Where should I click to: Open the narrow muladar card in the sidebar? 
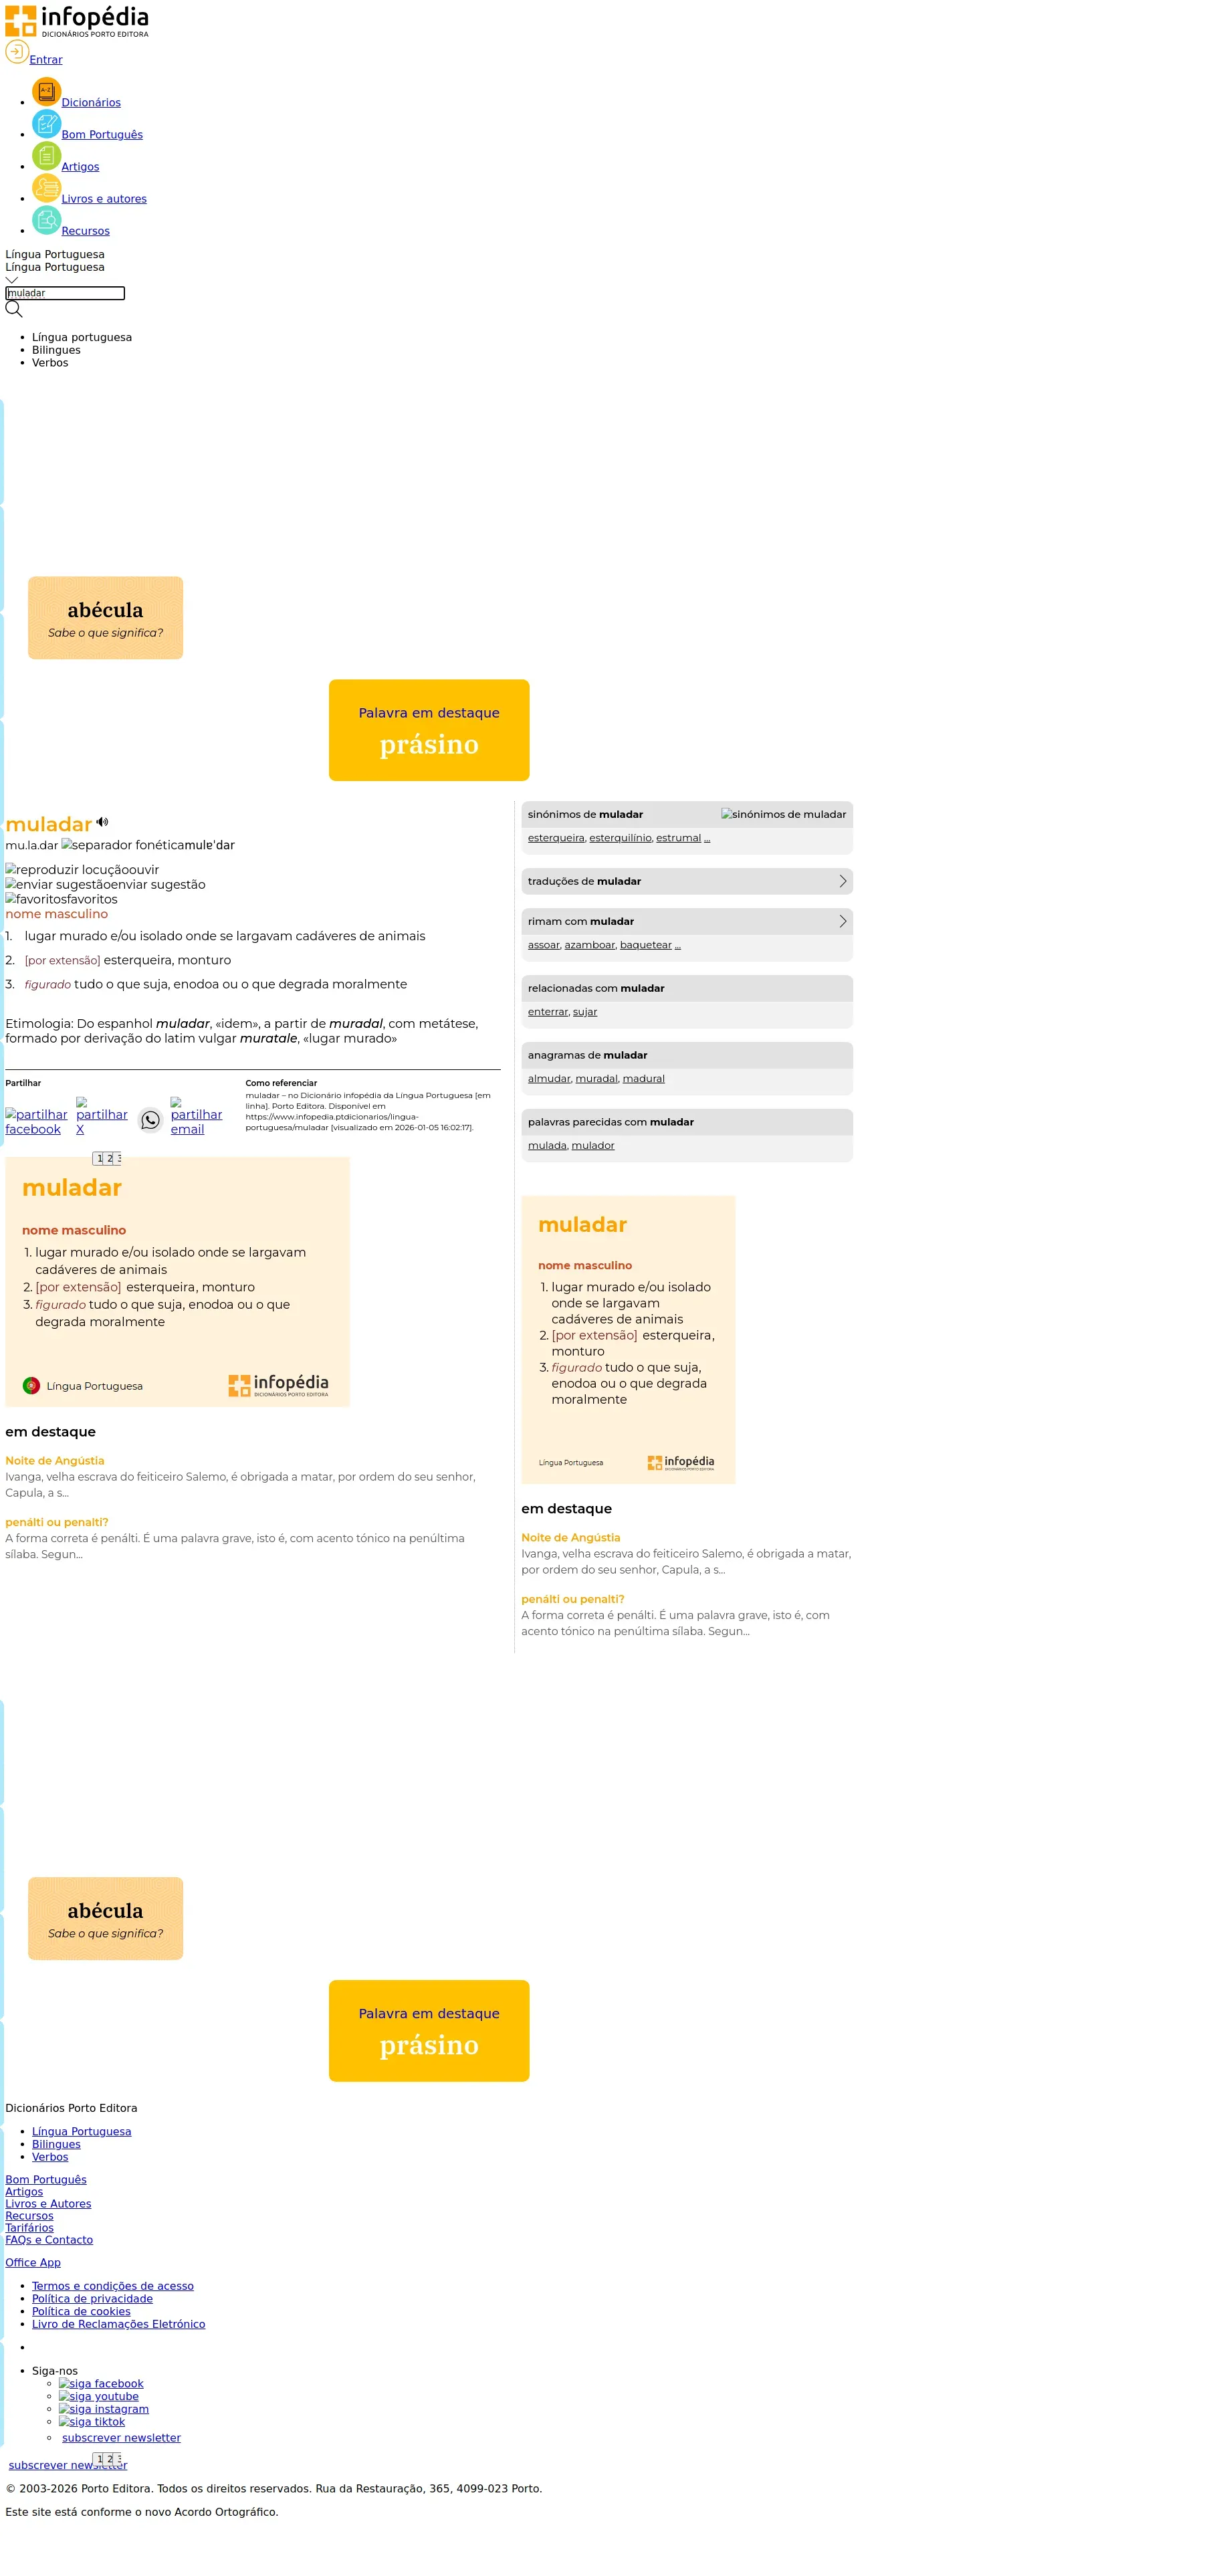pos(628,1340)
